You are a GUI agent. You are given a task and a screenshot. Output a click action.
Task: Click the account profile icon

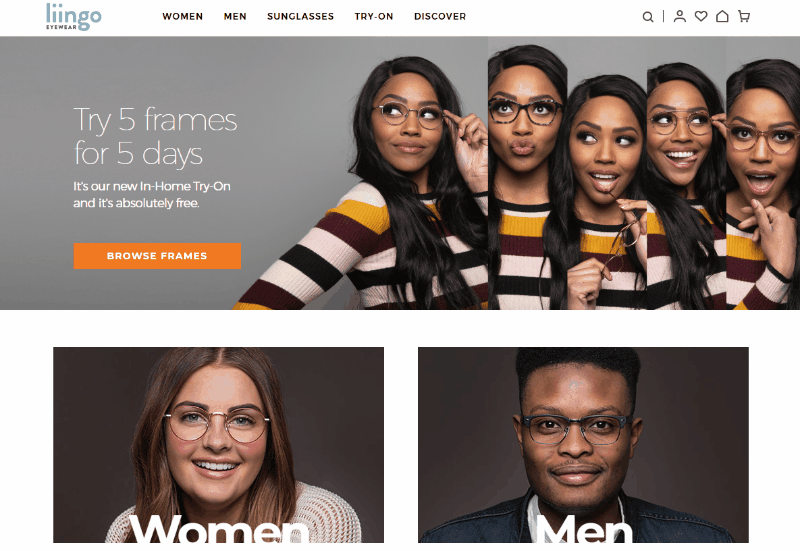[679, 16]
